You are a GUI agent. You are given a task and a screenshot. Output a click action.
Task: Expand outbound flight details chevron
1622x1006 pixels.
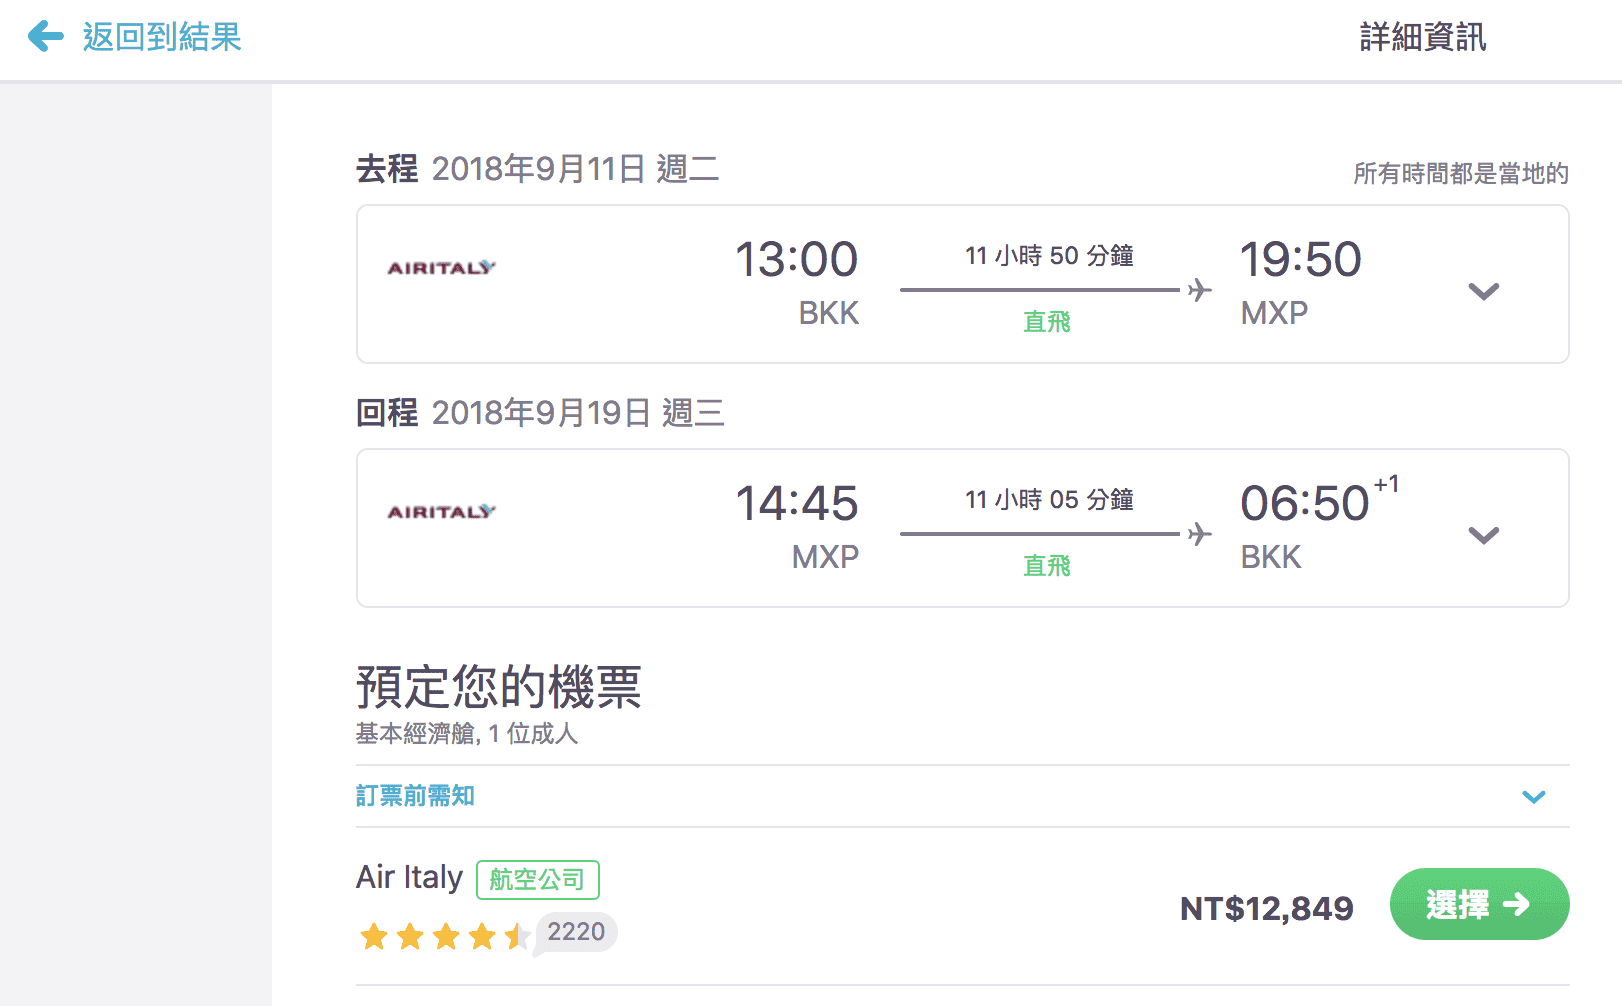(x=1484, y=291)
